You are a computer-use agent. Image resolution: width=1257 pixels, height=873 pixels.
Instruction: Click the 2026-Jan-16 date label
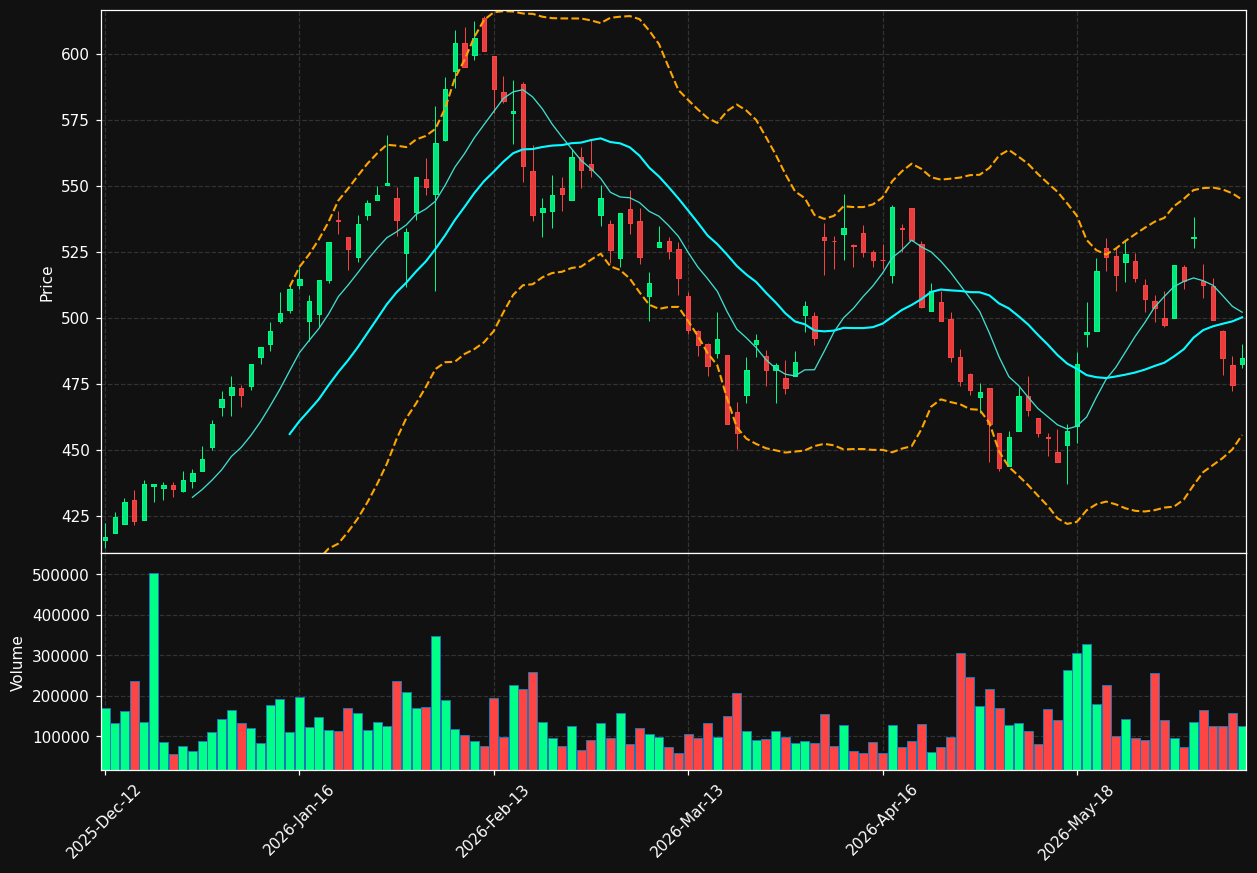point(298,821)
